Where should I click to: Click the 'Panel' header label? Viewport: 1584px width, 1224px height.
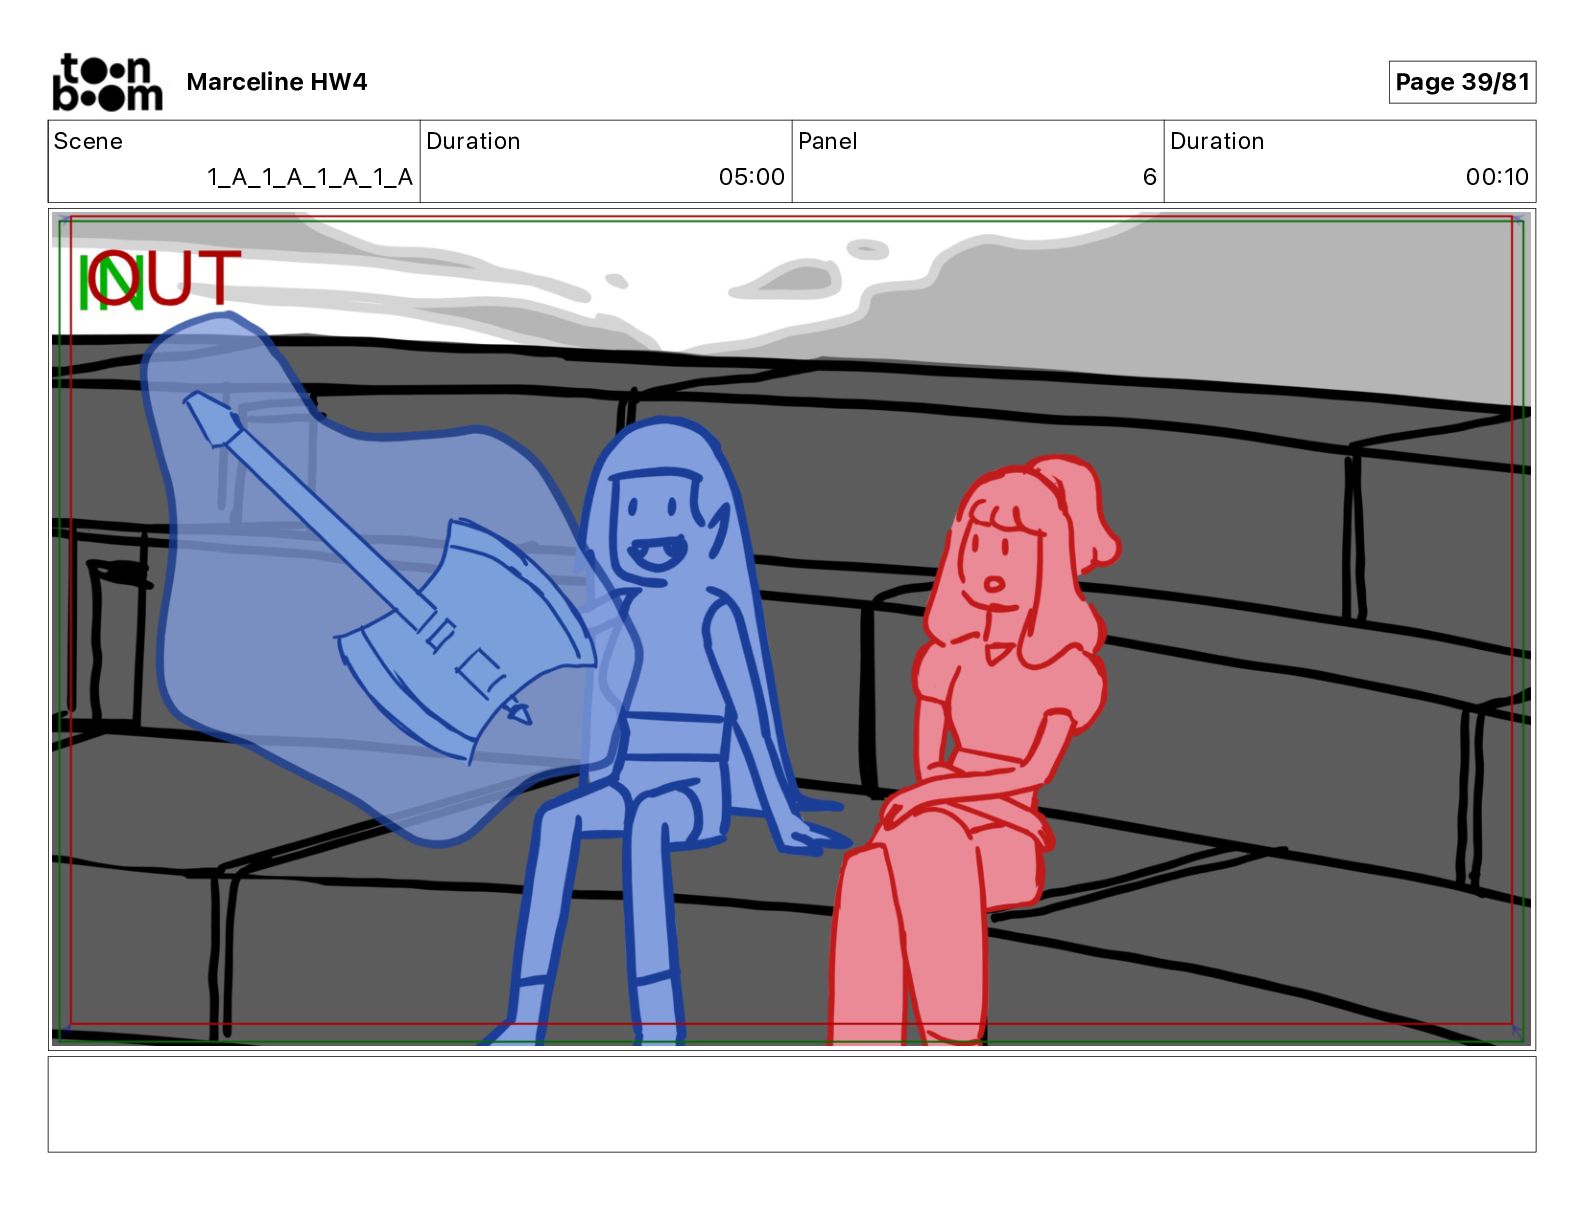(x=828, y=141)
